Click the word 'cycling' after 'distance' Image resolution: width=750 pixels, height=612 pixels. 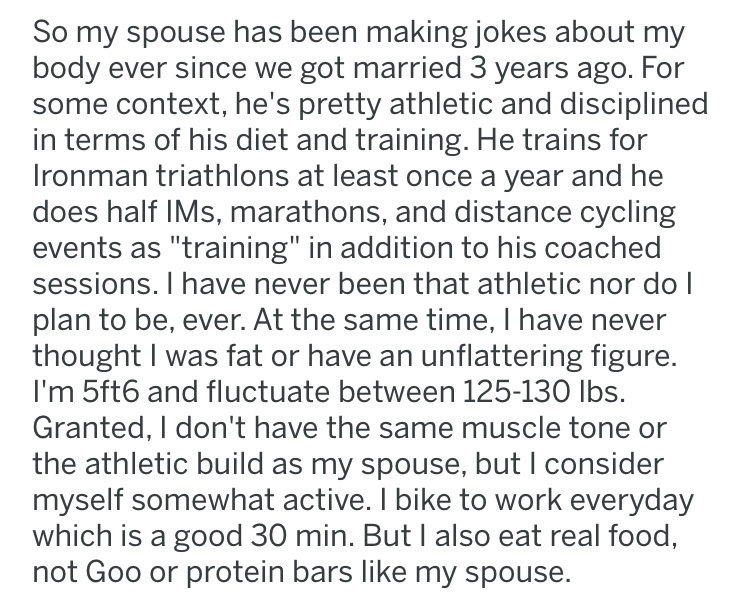tap(628, 213)
